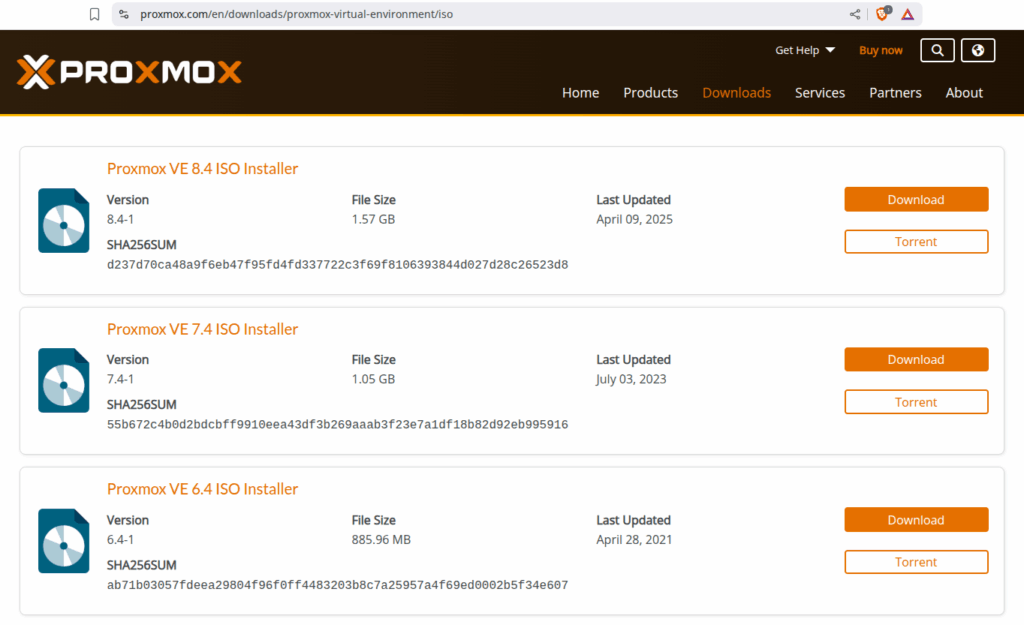This screenshot has width=1024, height=625.
Task: Open site information icon in address bar
Action: (123, 14)
